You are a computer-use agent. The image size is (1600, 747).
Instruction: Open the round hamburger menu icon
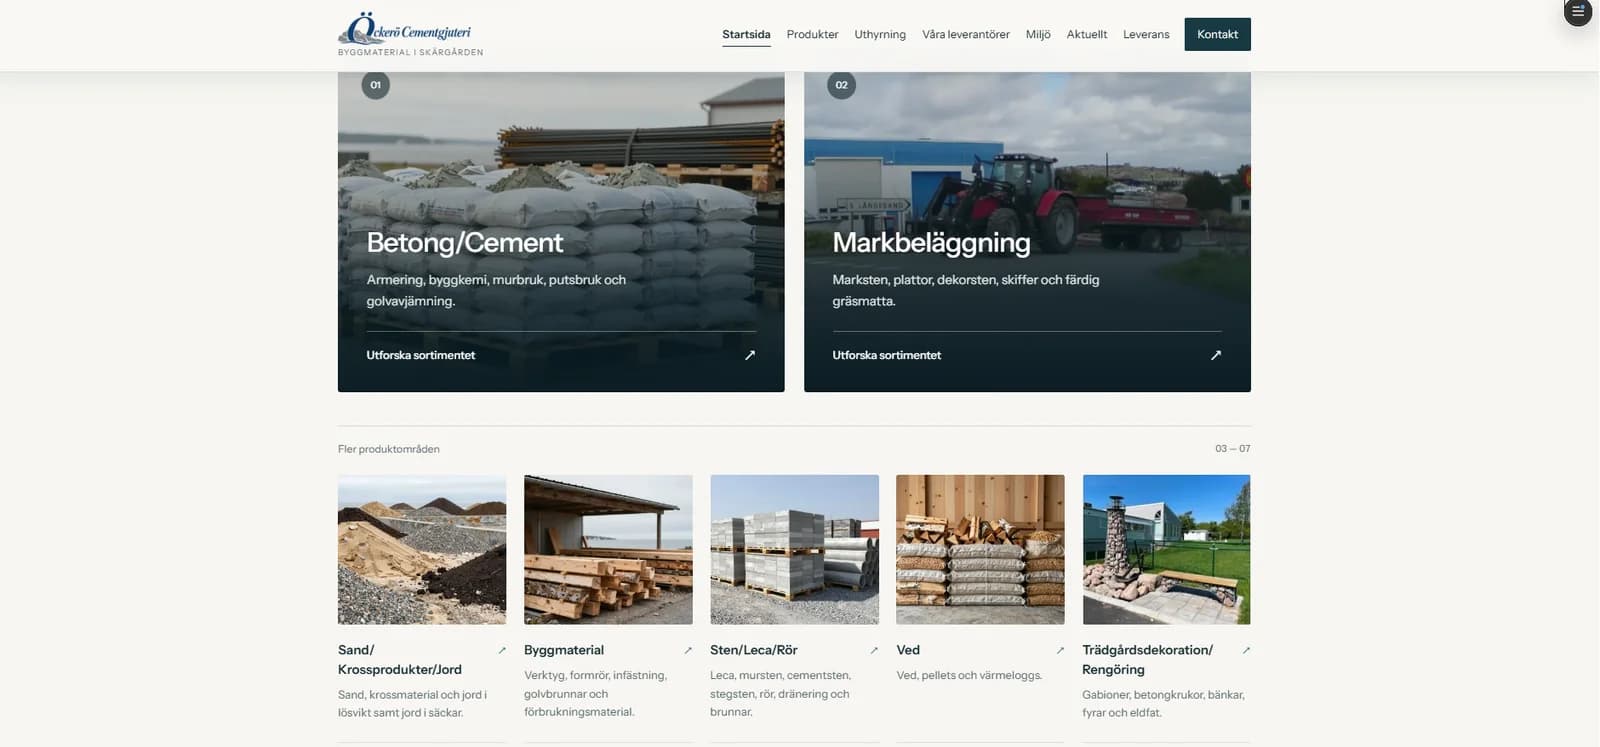click(x=1578, y=12)
